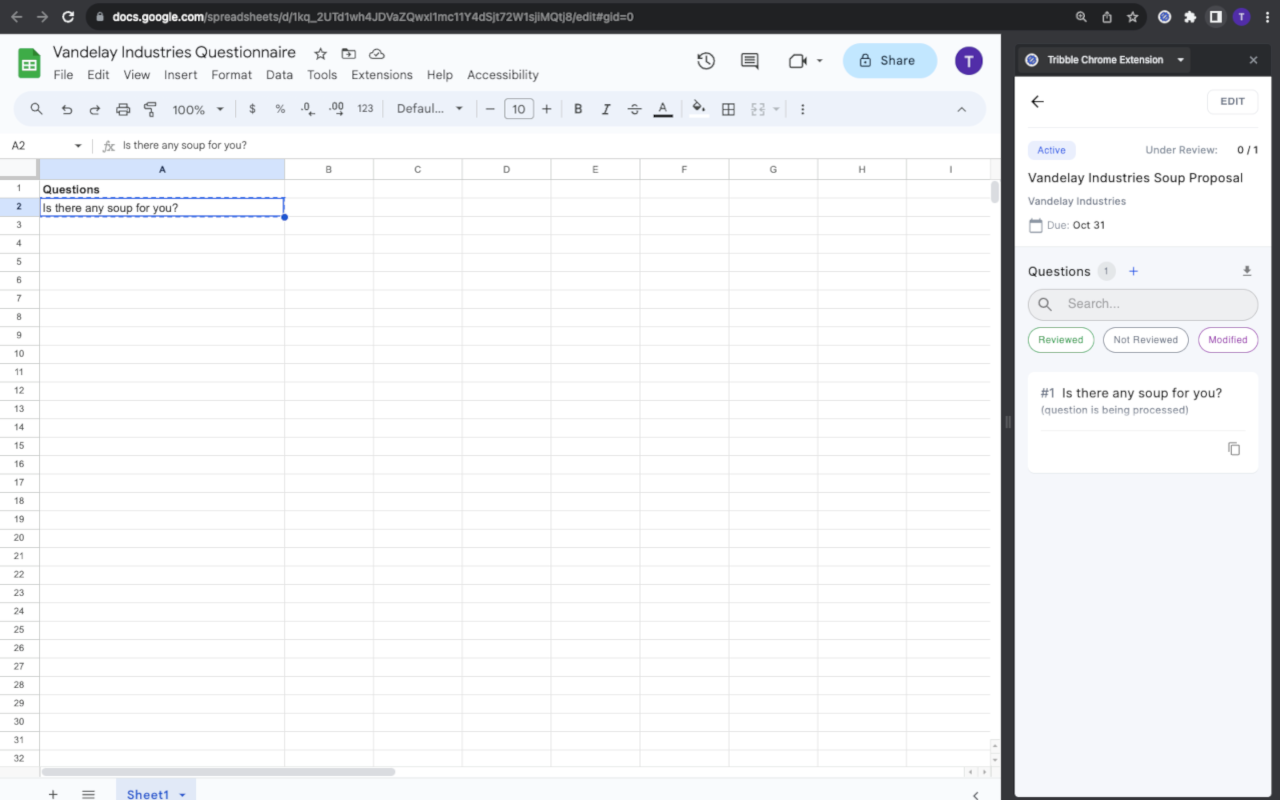
Task: Open the font family dropdown
Action: click(430, 109)
